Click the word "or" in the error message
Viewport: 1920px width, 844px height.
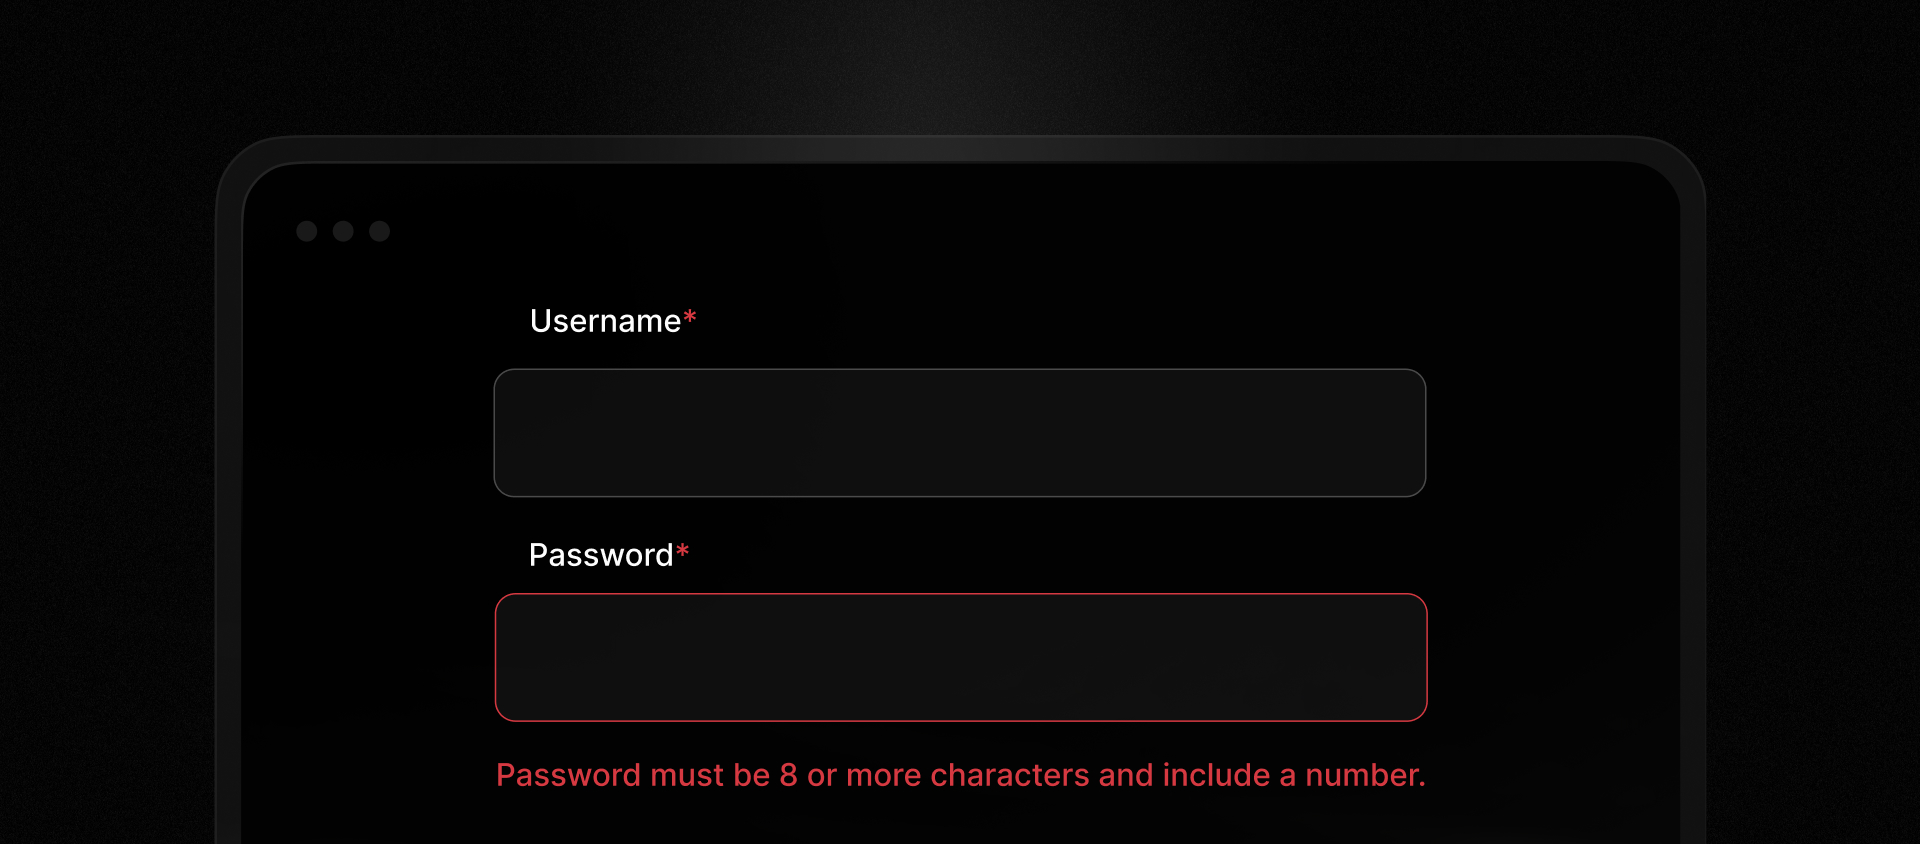(x=822, y=775)
